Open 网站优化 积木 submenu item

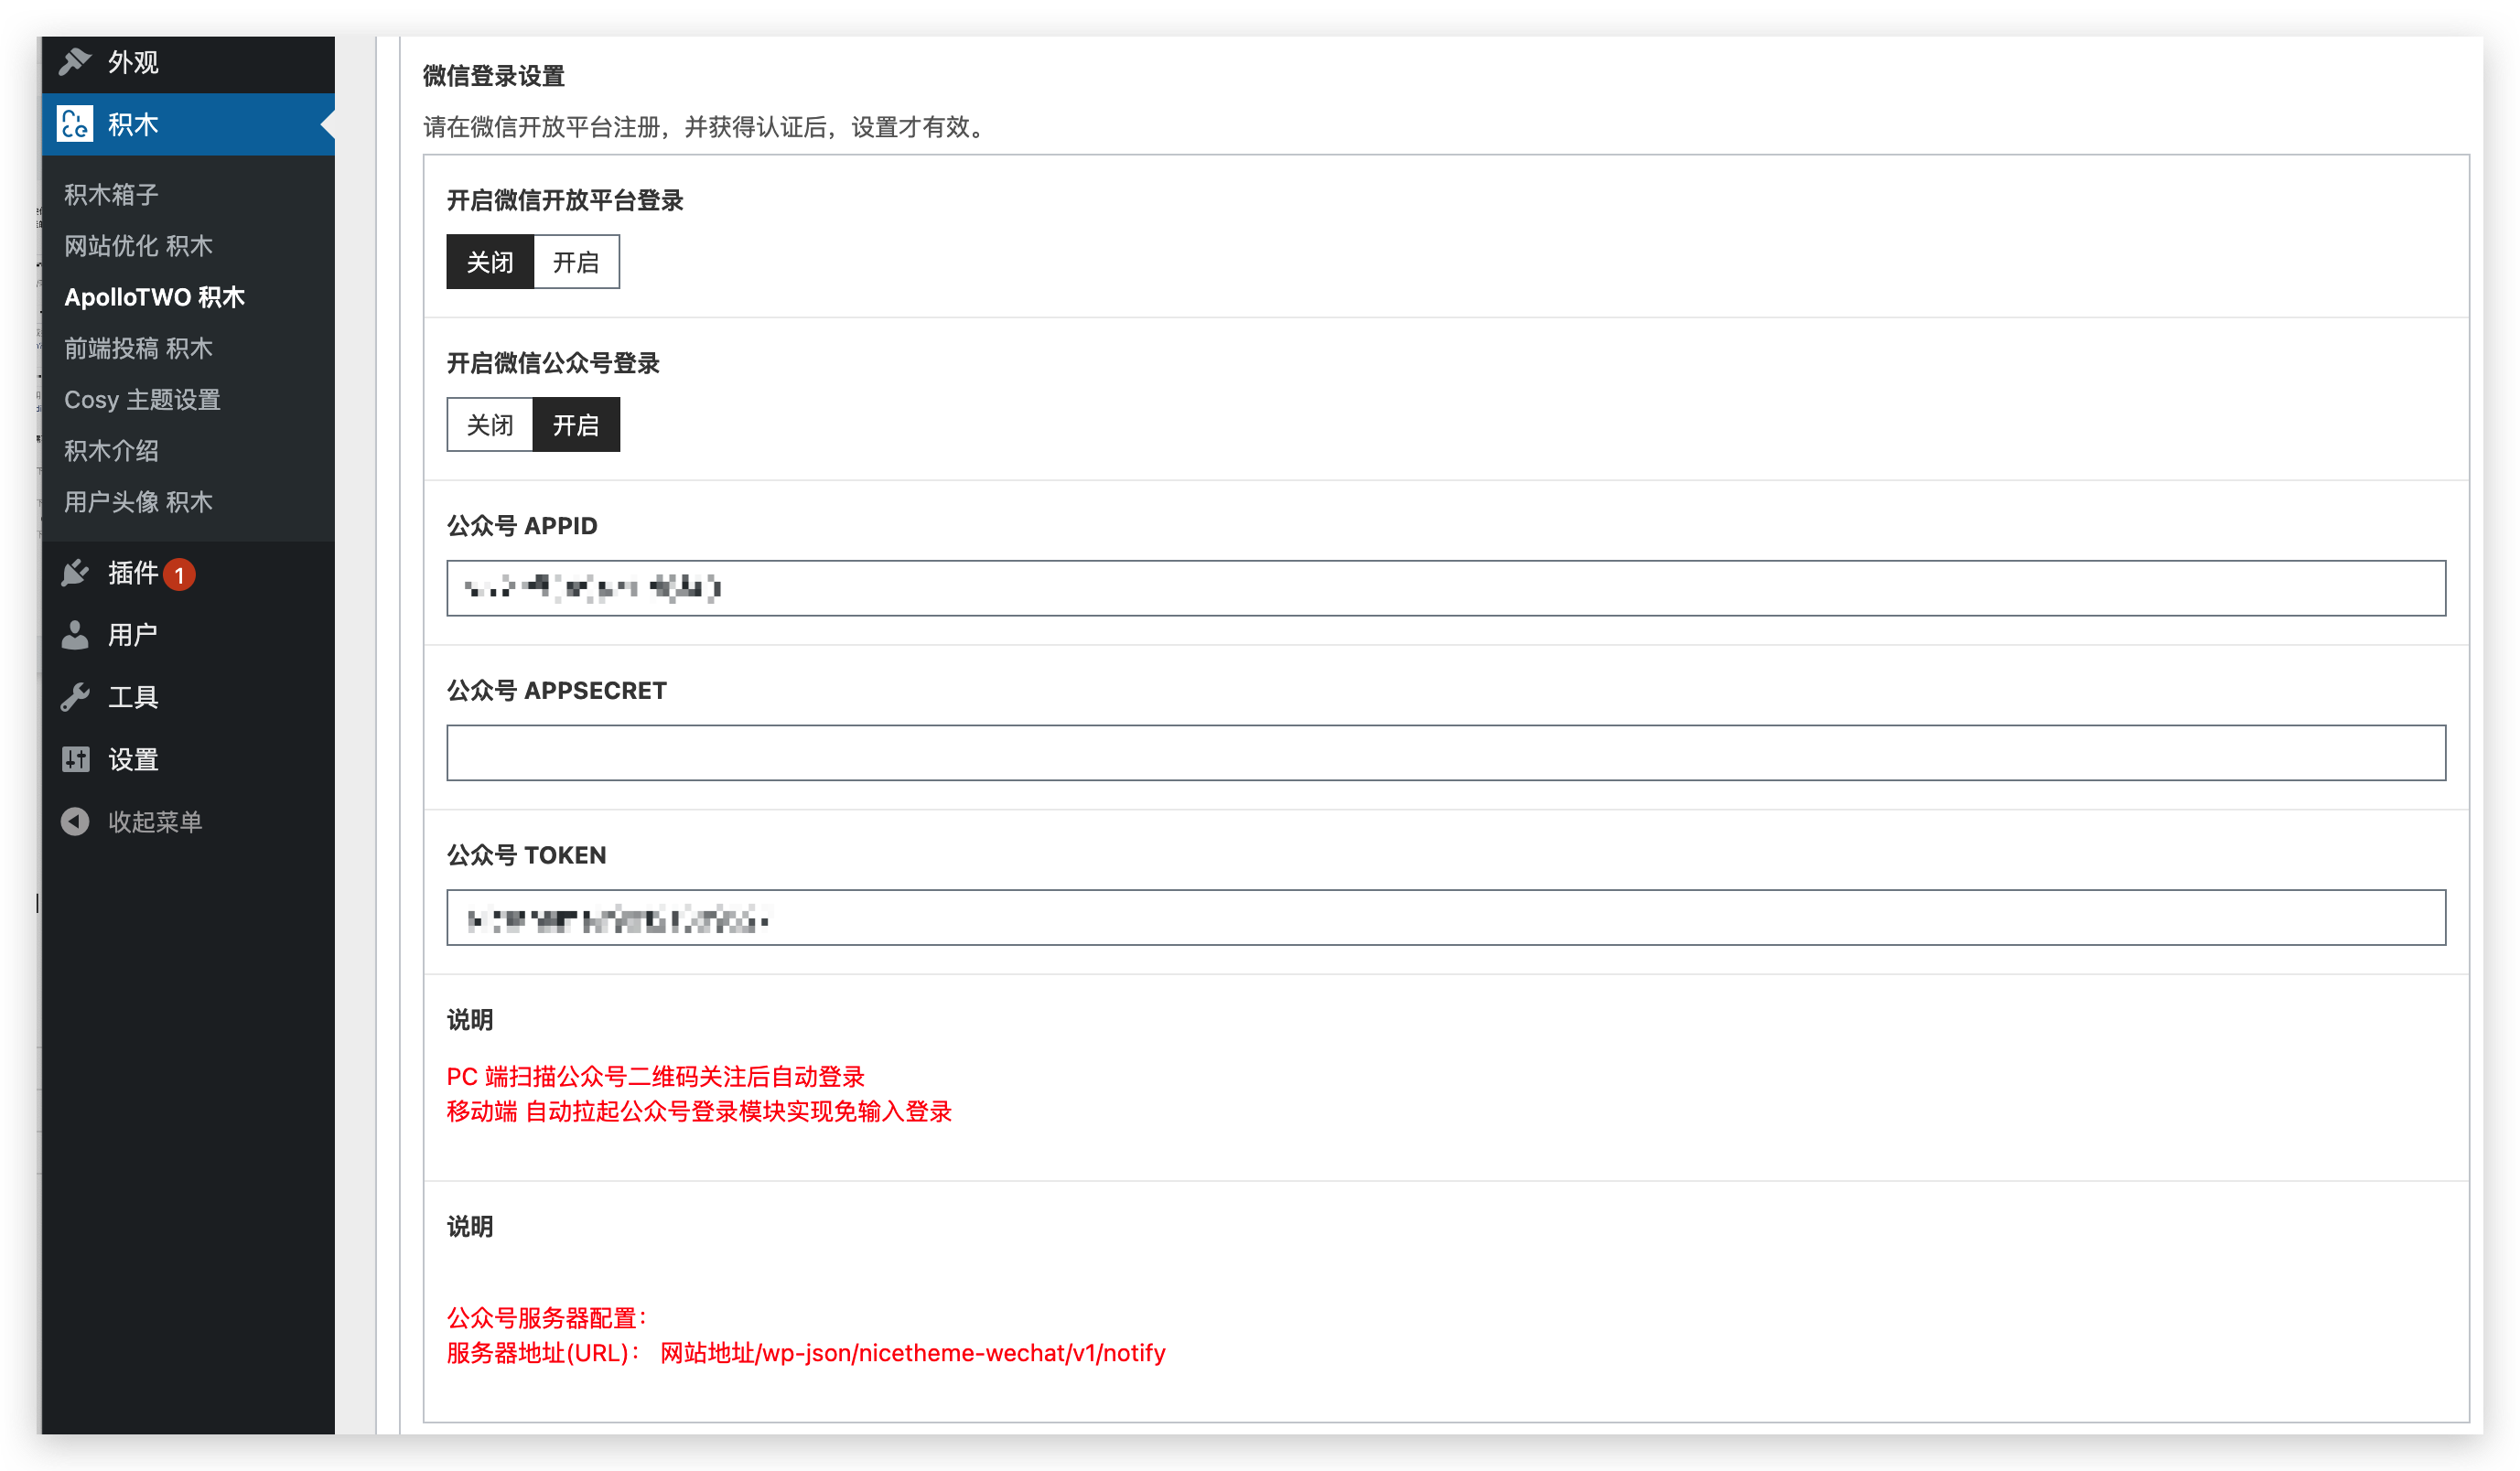tap(138, 246)
